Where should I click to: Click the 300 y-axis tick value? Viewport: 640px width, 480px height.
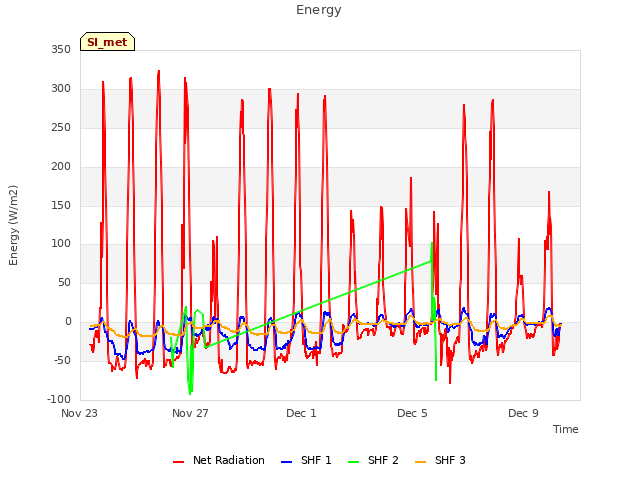[x=61, y=89]
